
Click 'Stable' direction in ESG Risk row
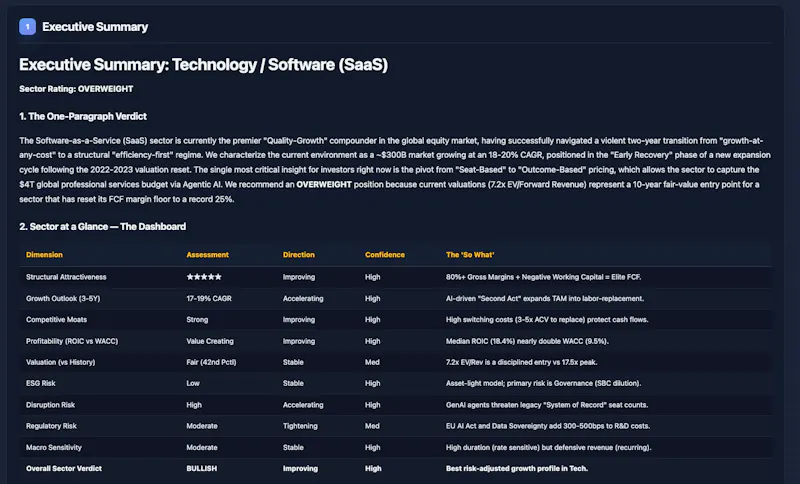click(293, 383)
